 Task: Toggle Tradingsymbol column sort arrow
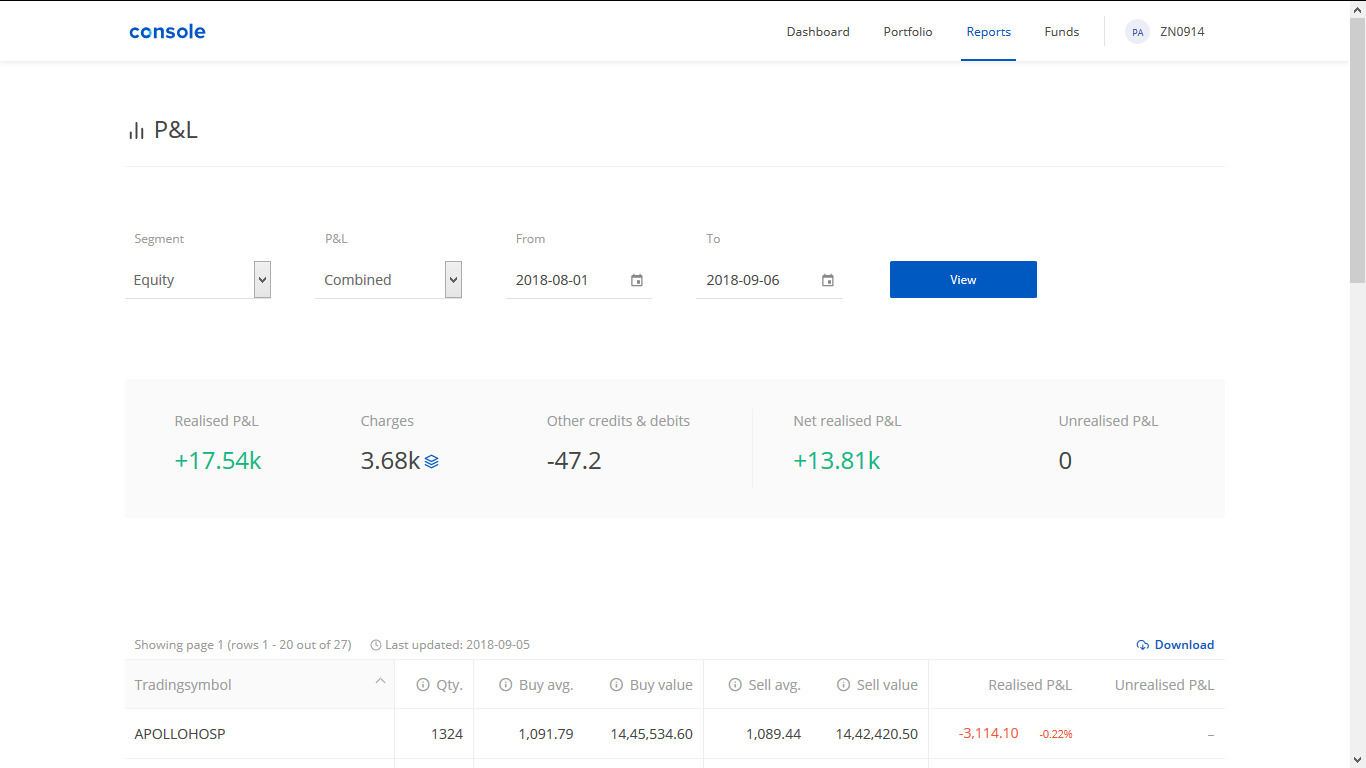click(380, 681)
